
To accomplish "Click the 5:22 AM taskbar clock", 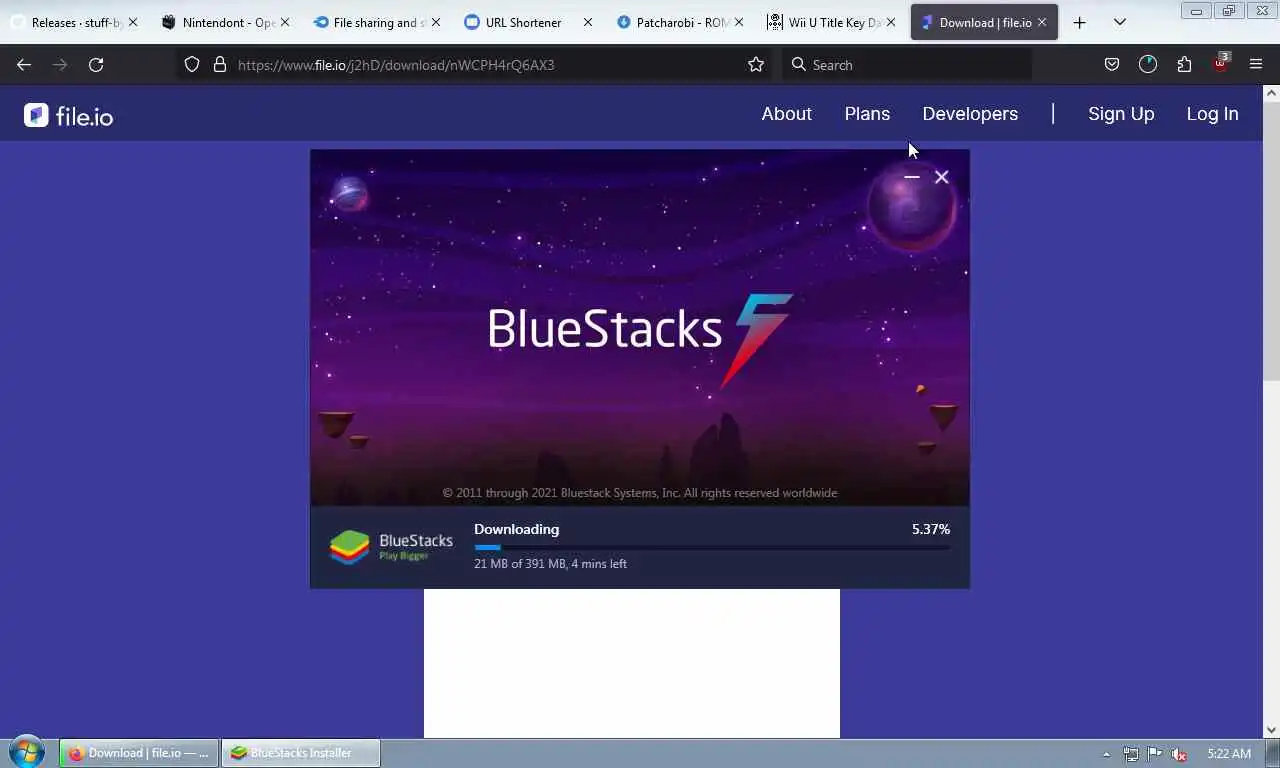I will [1229, 754].
